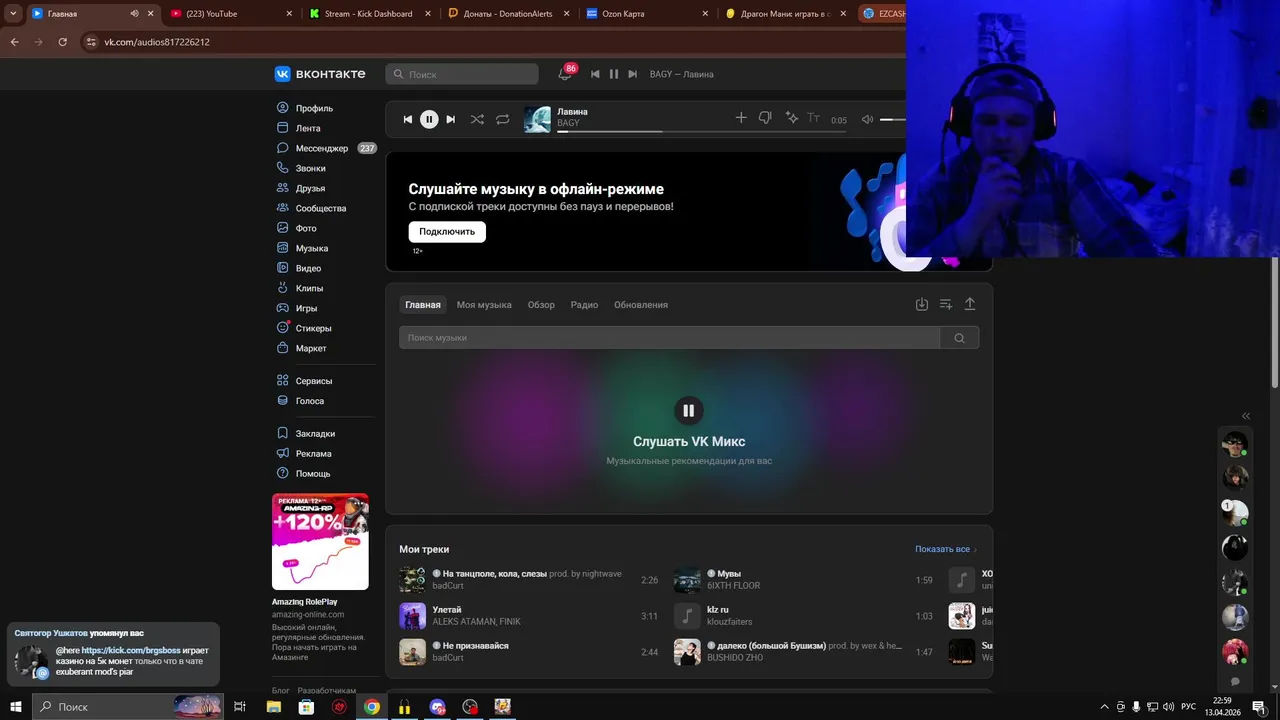Toggle repeat mode in the player
The width and height of the screenshot is (1280, 720).
point(502,119)
